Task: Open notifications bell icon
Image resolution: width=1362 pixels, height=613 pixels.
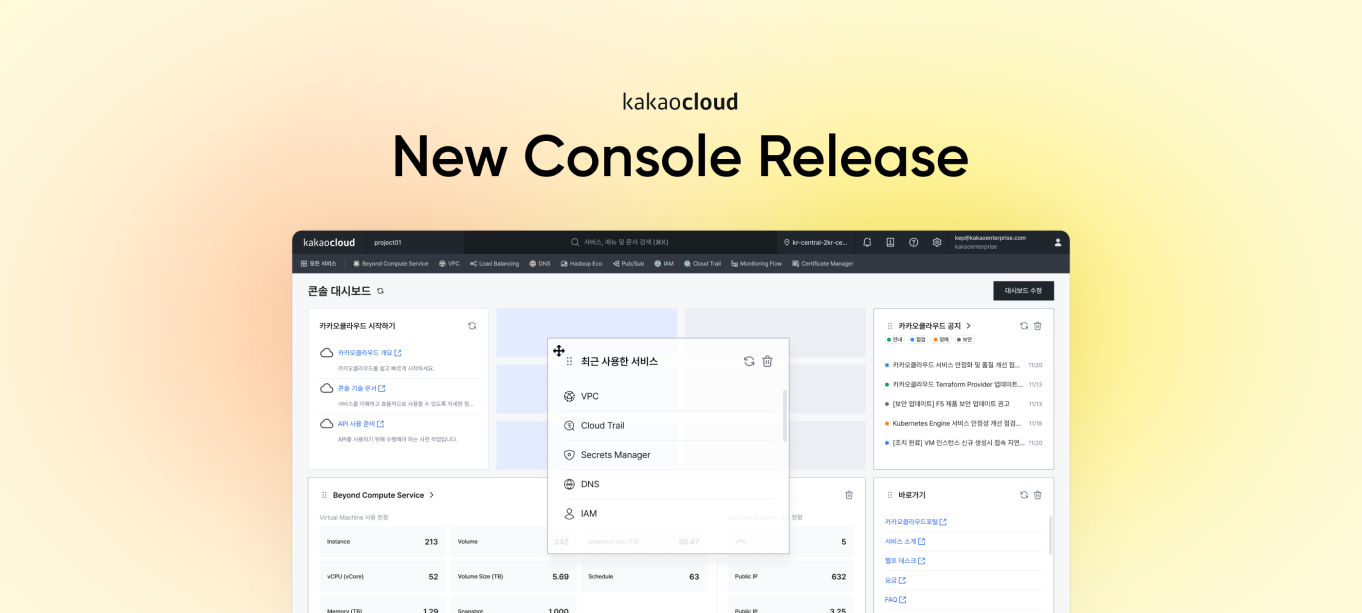Action: point(867,242)
